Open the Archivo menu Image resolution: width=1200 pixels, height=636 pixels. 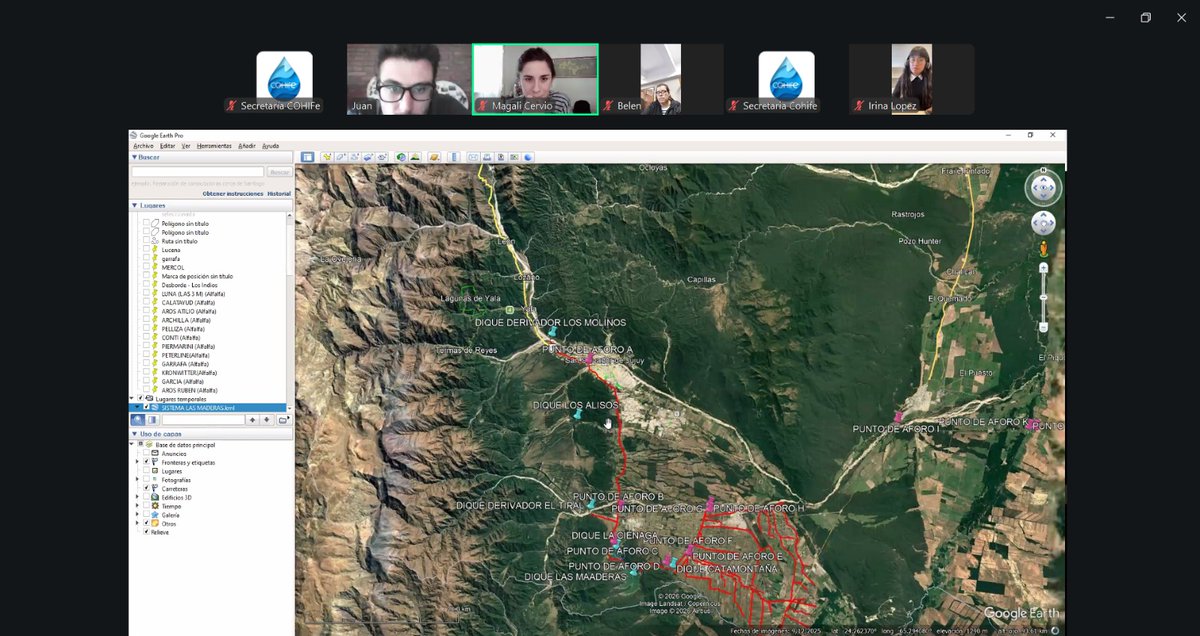point(143,146)
